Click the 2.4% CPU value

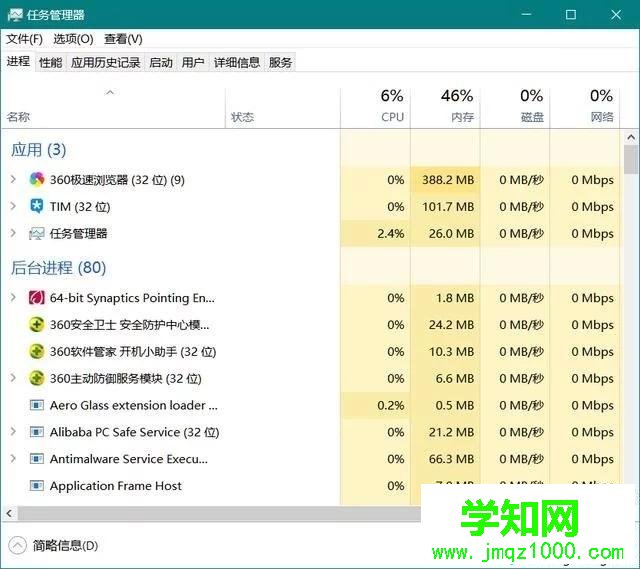click(391, 233)
